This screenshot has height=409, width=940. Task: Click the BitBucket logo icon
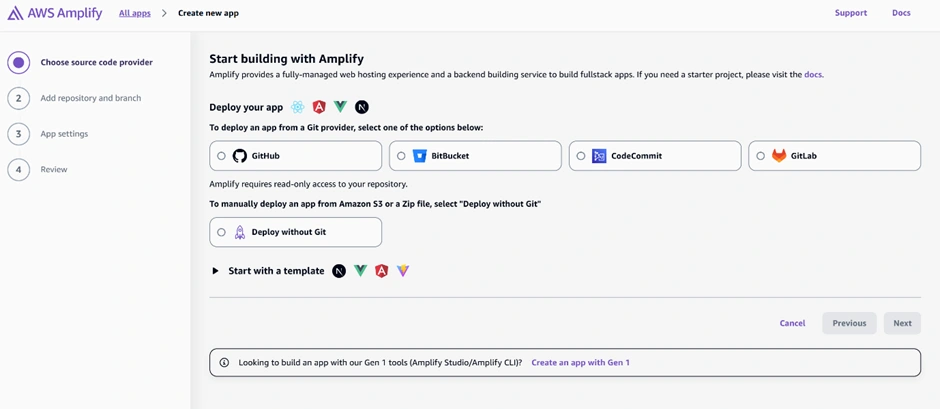point(420,156)
